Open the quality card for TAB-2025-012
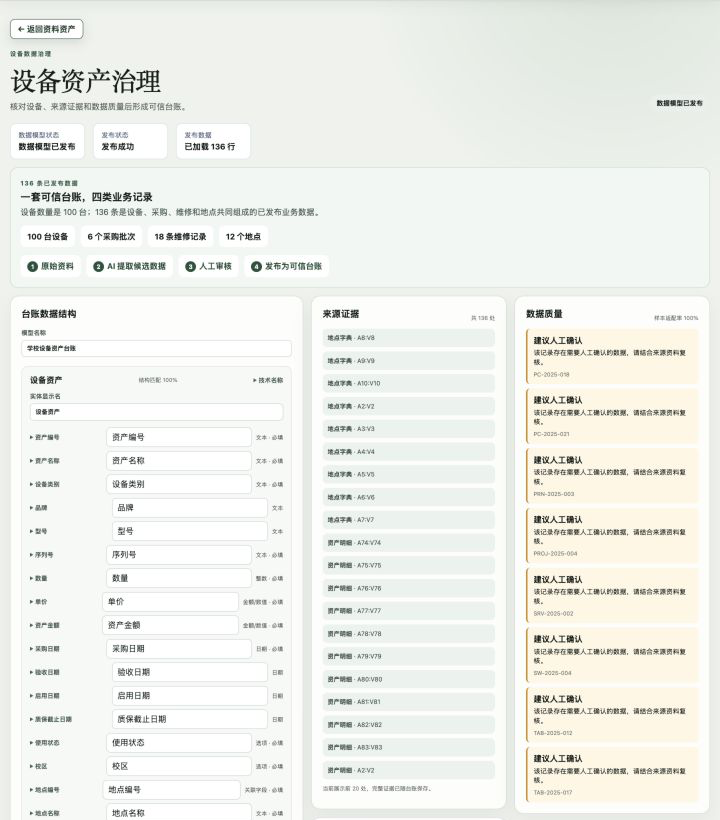Image resolution: width=720 pixels, height=820 pixels. point(612,715)
